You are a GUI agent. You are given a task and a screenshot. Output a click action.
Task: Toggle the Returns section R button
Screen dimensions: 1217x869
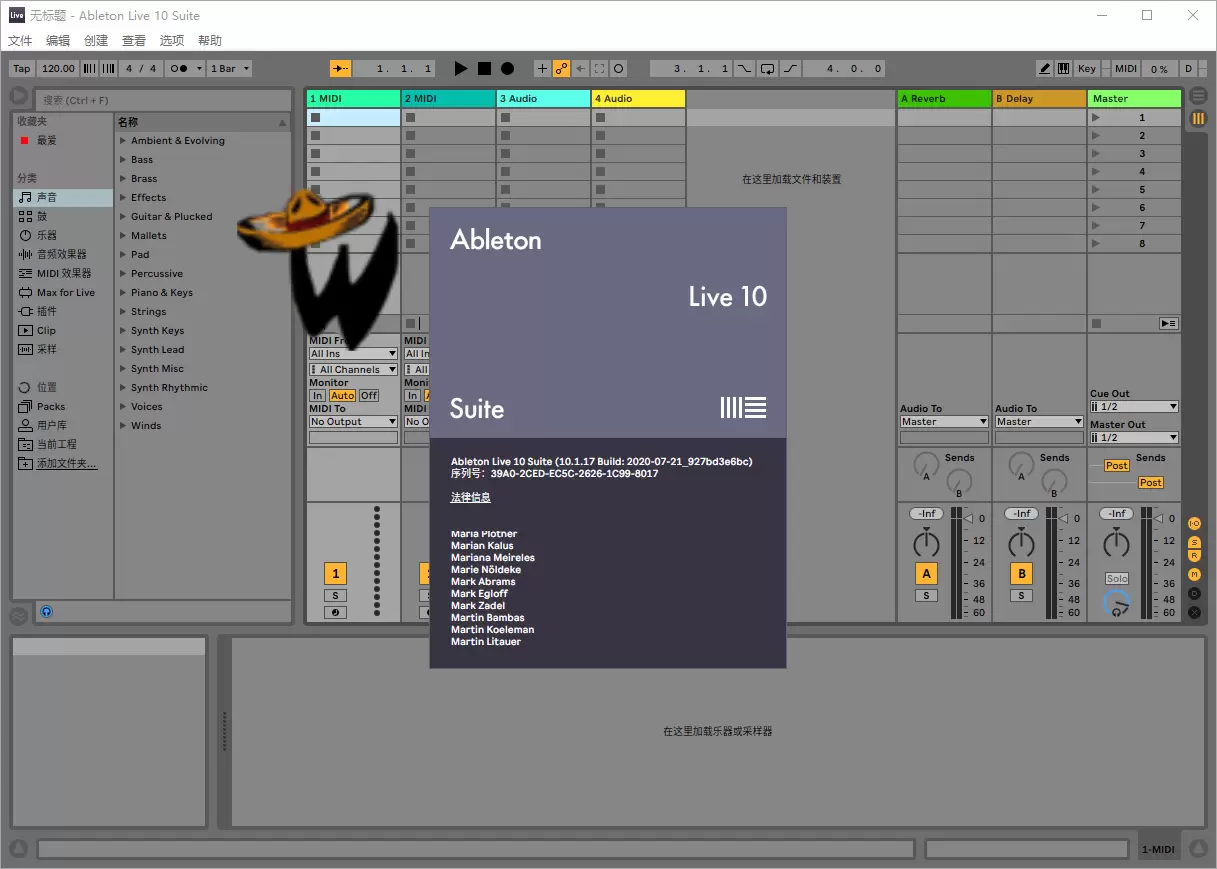(x=1194, y=557)
